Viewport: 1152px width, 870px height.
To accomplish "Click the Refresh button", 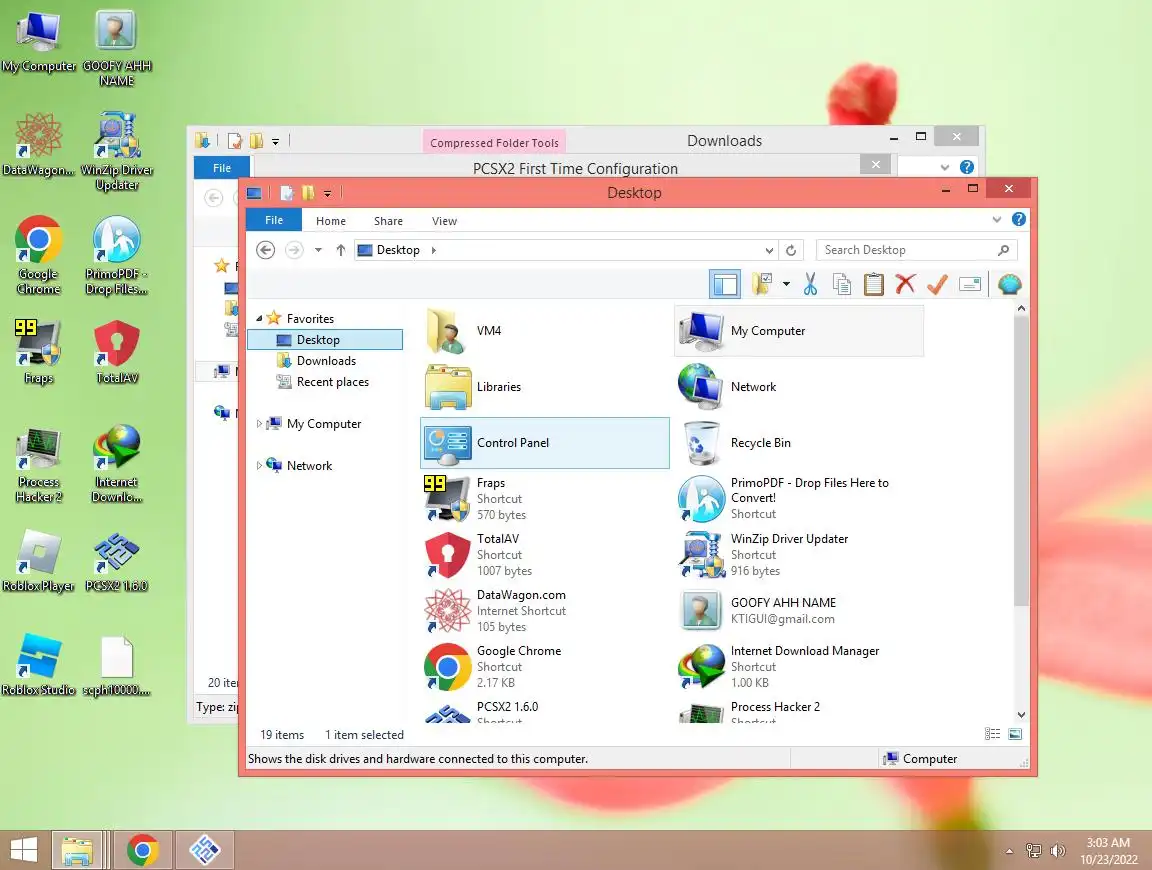I will click(791, 251).
